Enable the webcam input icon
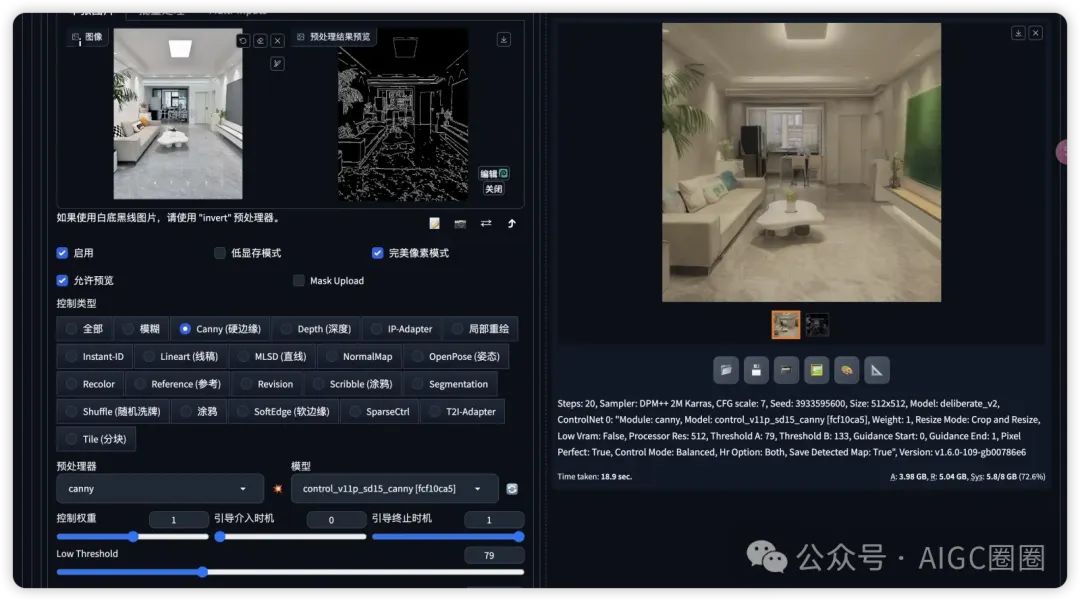The width and height of the screenshot is (1080, 601). click(460, 223)
